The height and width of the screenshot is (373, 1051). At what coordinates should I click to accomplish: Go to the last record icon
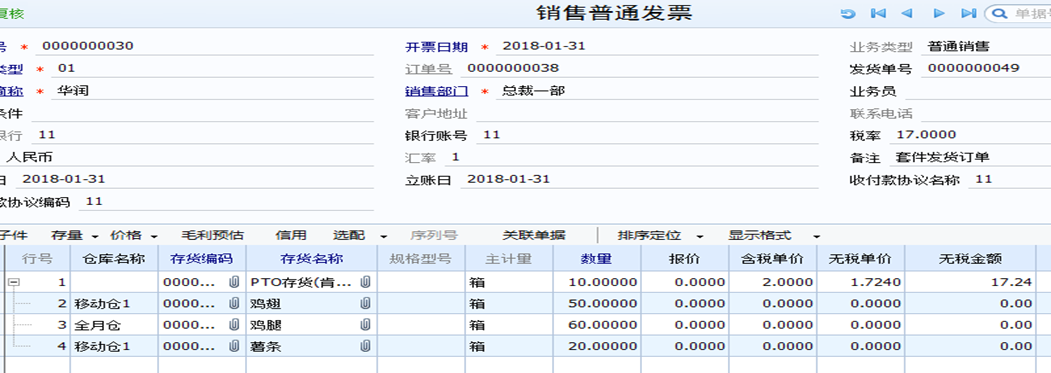pos(968,13)
